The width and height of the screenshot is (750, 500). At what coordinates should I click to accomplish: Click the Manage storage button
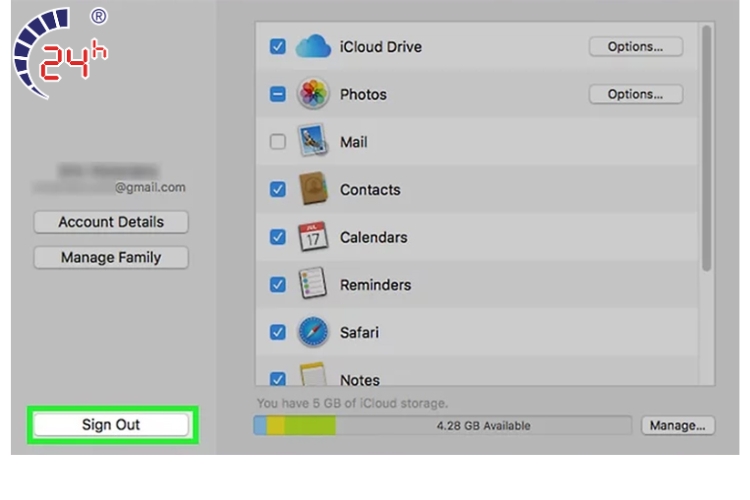coord(678,425)
